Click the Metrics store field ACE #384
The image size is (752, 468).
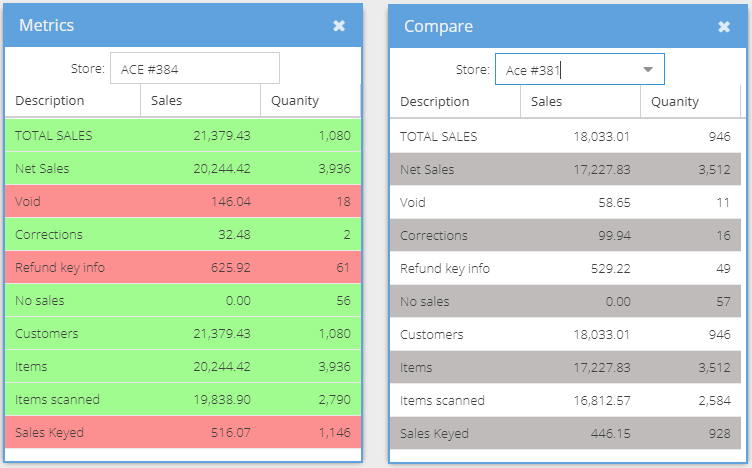(x=195, y=69)
